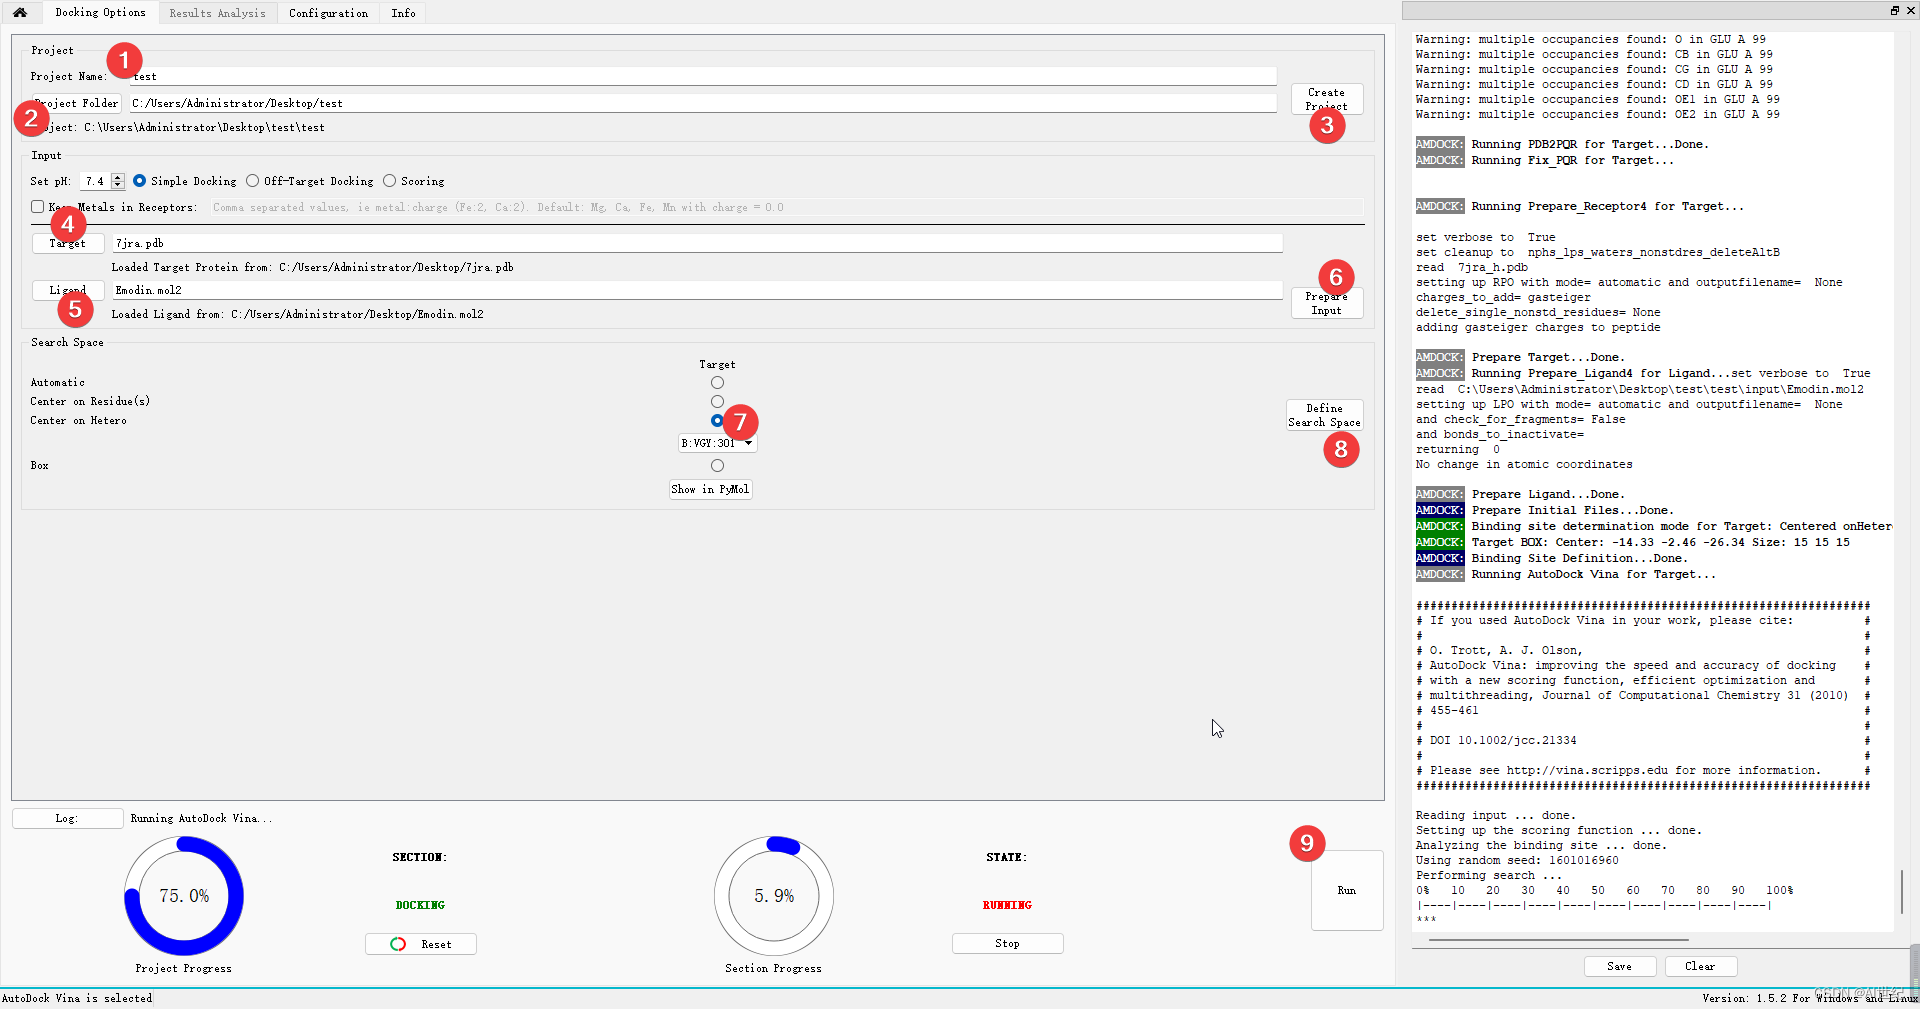Click the Section Progress 5.9% ring
This screenshot has height=1009, width=1920.
point(774,896)
